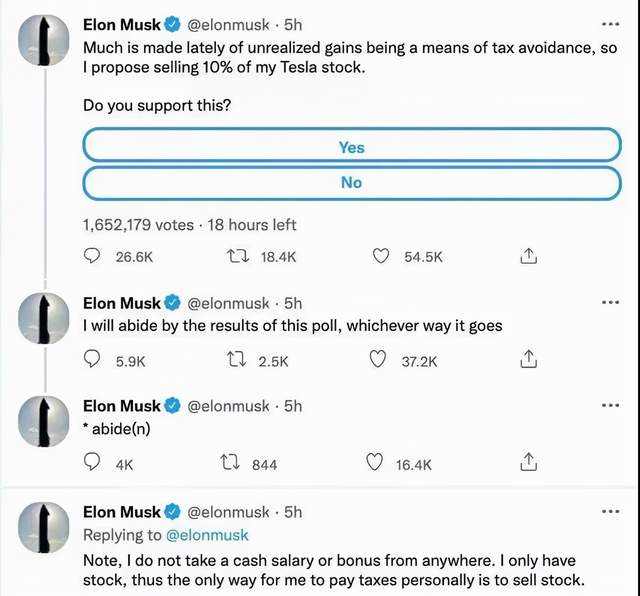Click Elon Musk avatar on poll tweet
The image size is (640, 596).
tap(43, 38)
